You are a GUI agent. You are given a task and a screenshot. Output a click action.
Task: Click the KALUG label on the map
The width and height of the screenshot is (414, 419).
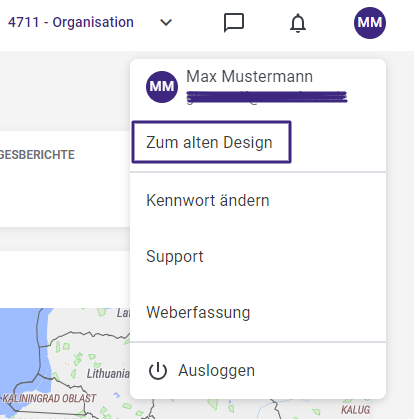coord(355,410)
